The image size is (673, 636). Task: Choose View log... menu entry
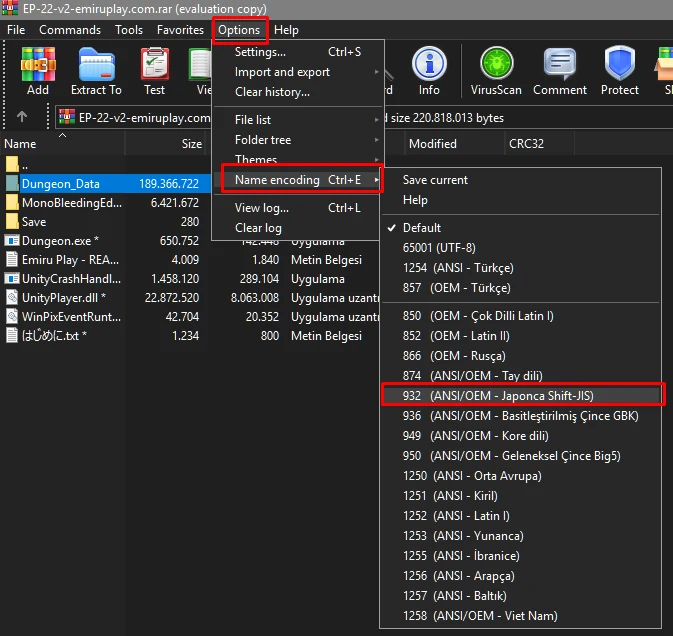[x=298, y=208]
